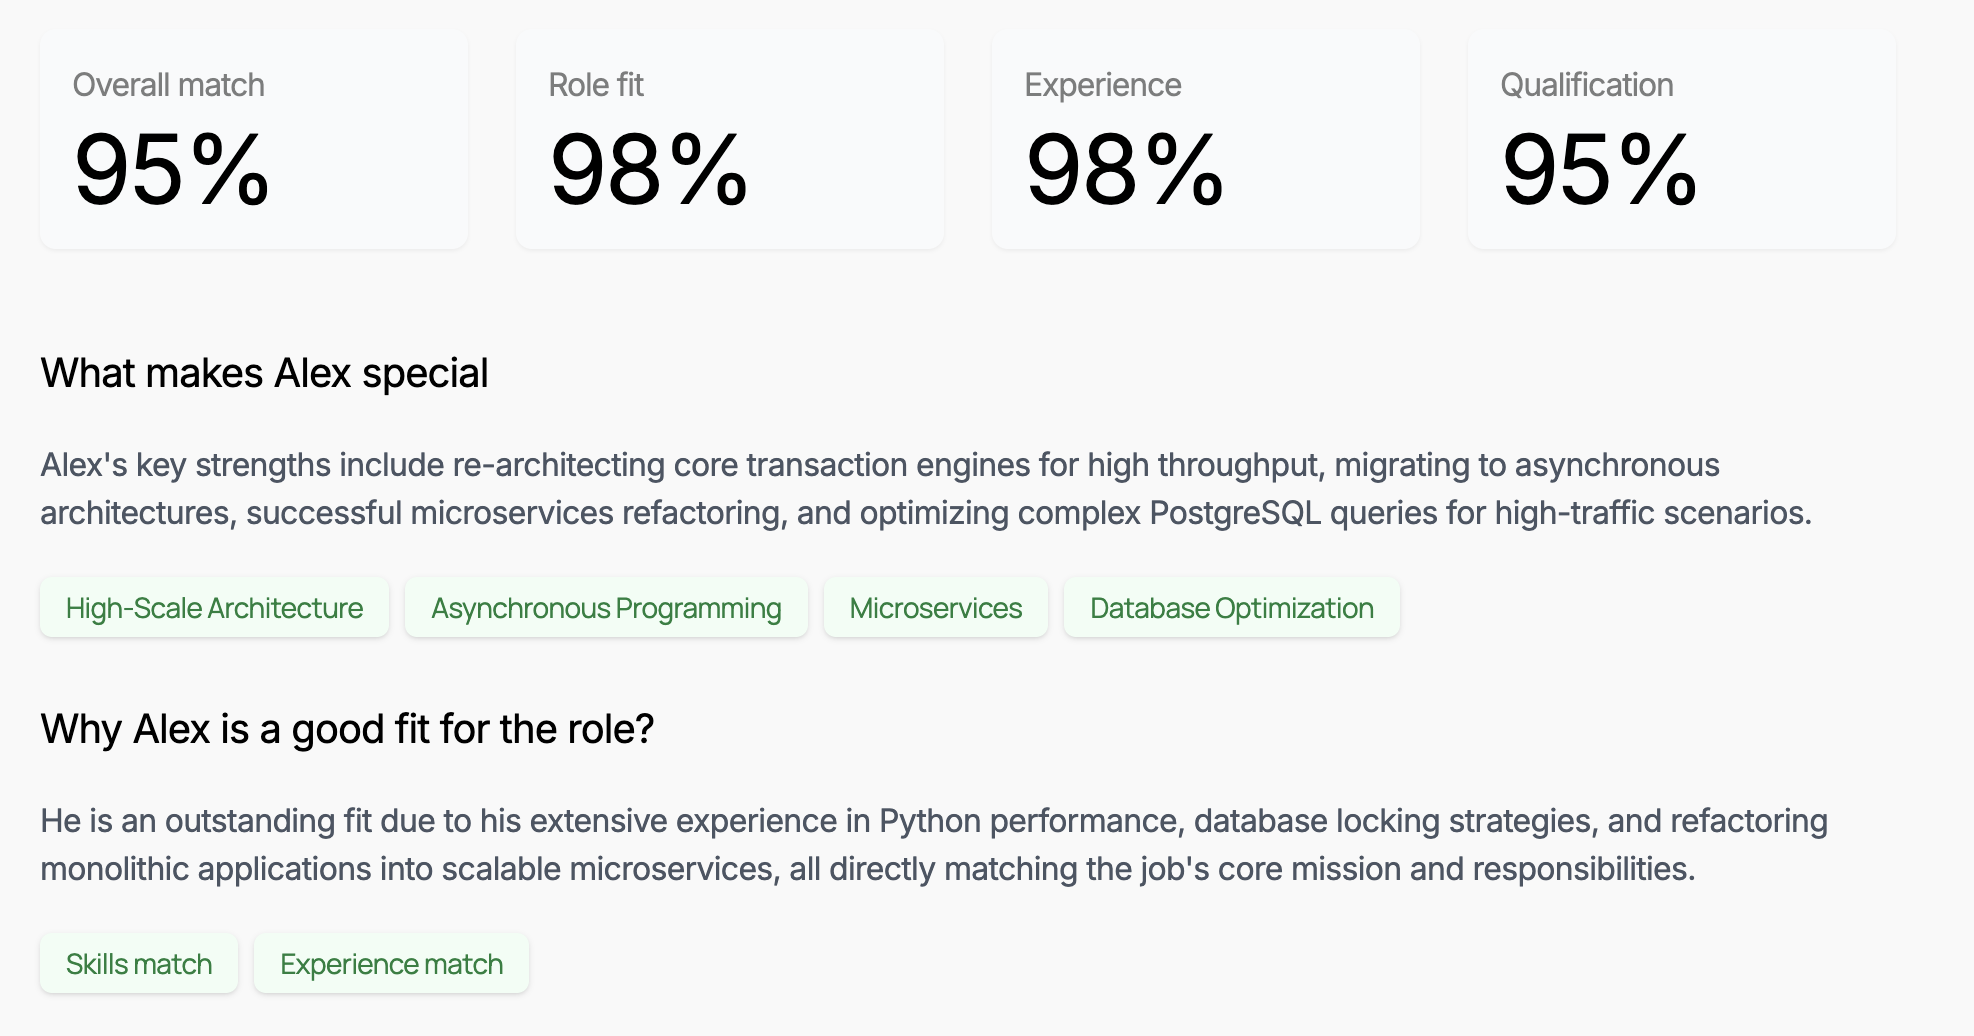1974x1036 pixels.
Task: Click the 95% value under Overall match
Action: coord(172,171)
